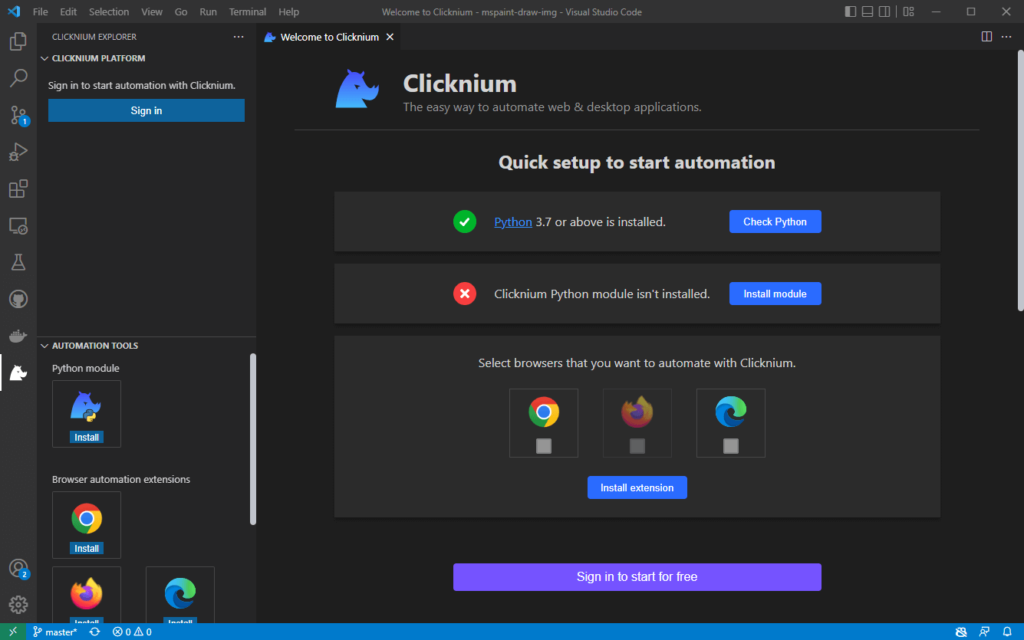1024x640 pixels.
Task: Click the VS Code logo in title bar
Action: tap(14, 12)
